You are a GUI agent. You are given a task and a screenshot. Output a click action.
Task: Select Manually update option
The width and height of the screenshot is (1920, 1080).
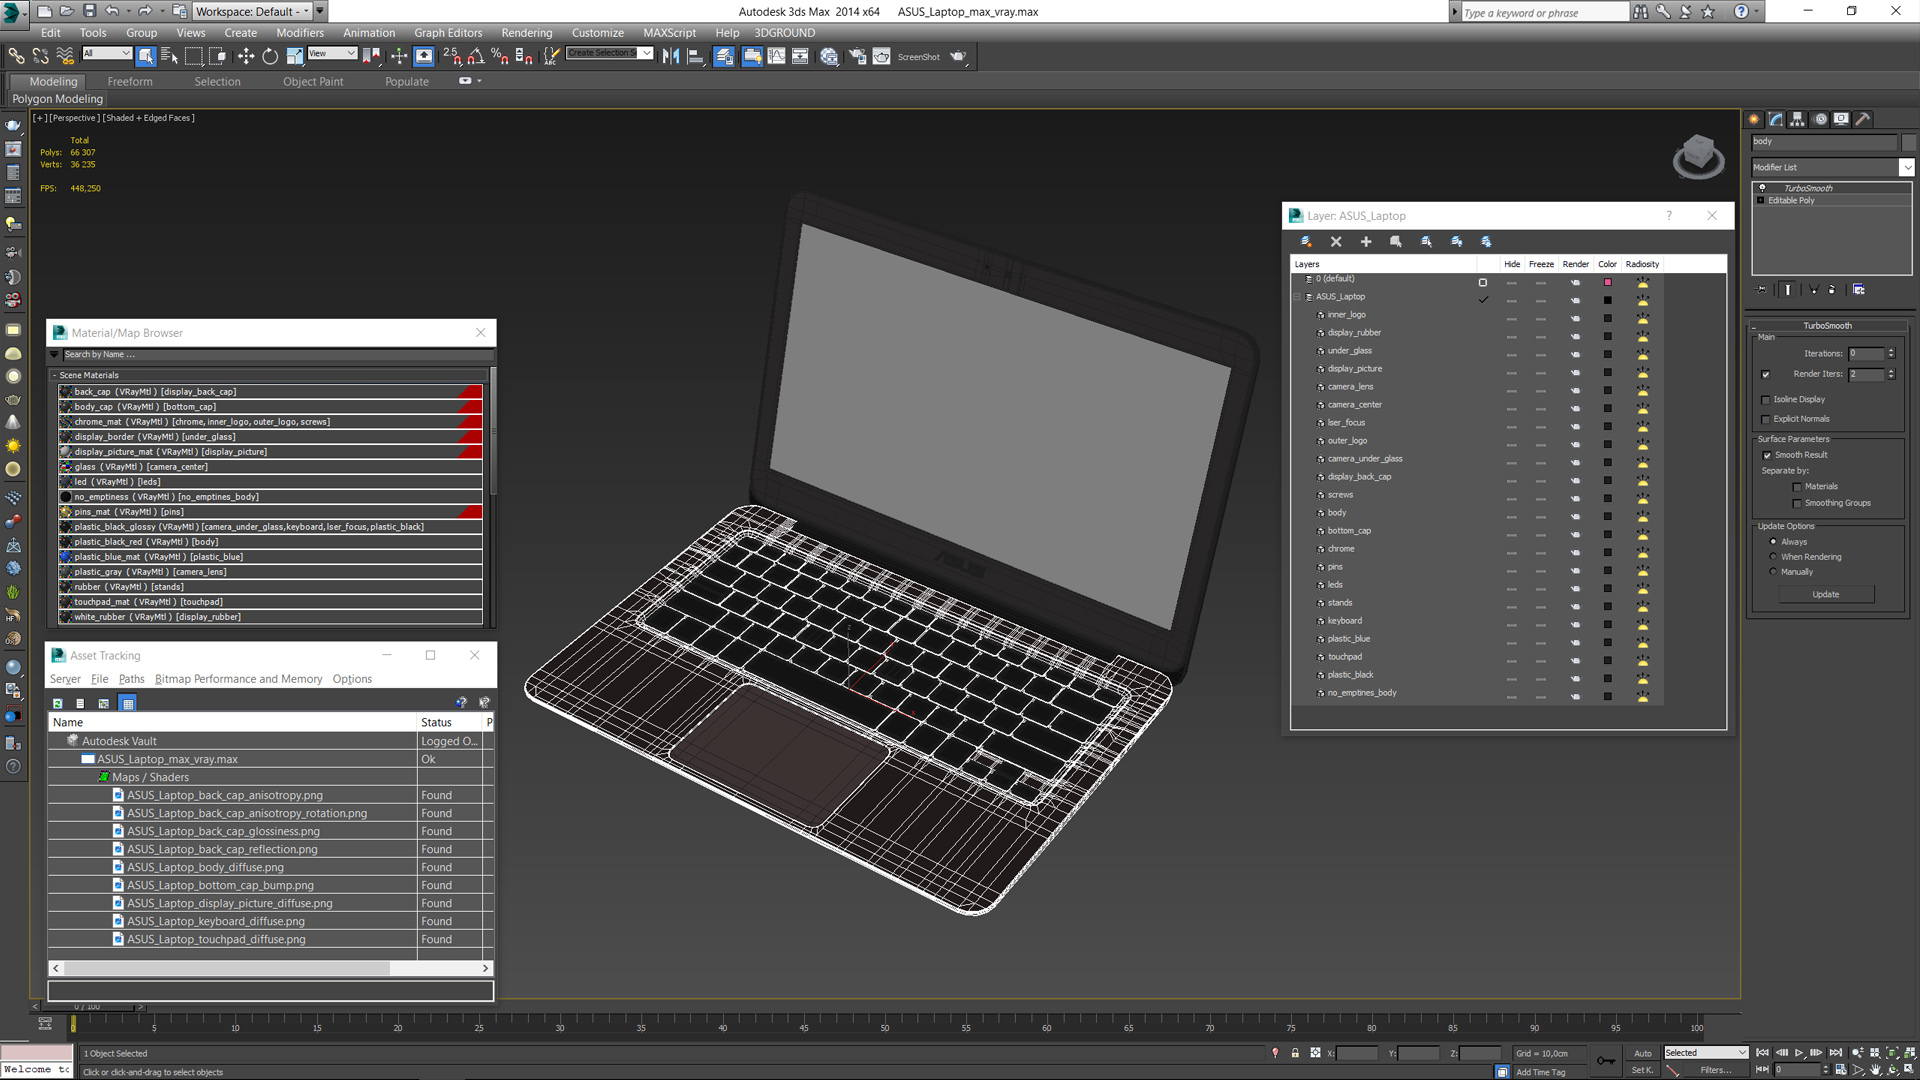tap(1773, 572)
